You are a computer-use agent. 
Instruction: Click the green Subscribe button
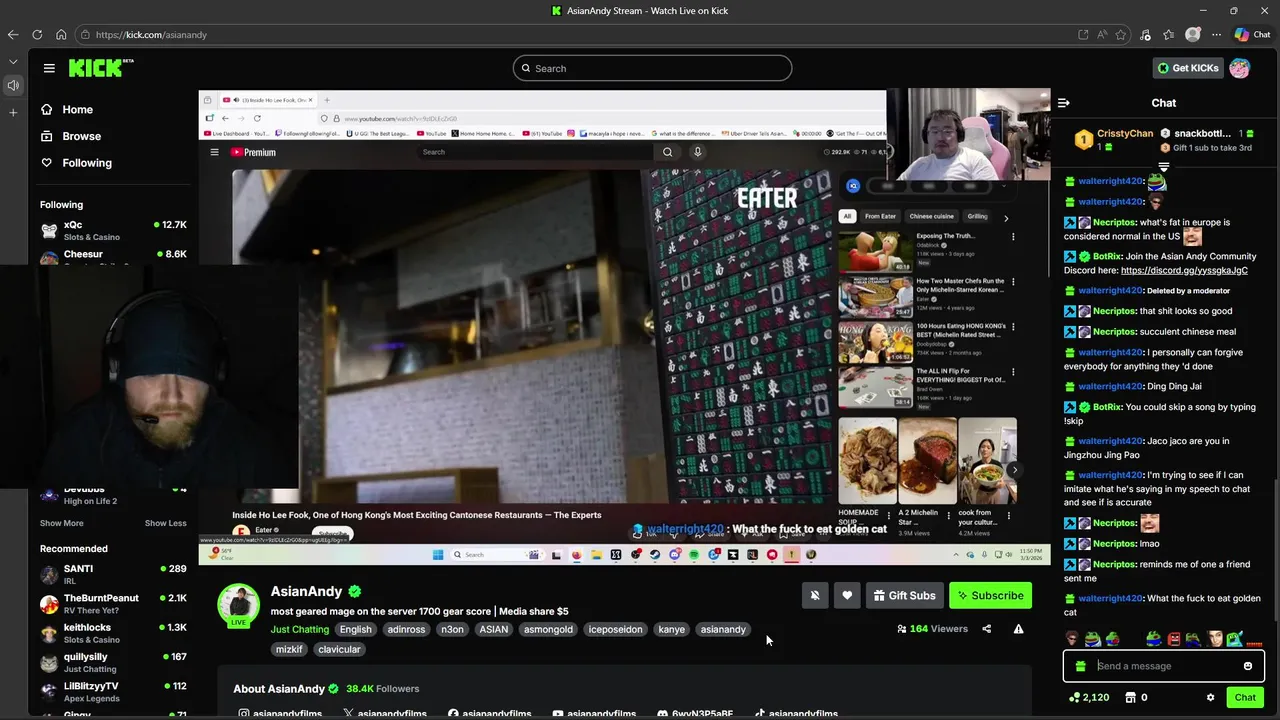[990, 596]
